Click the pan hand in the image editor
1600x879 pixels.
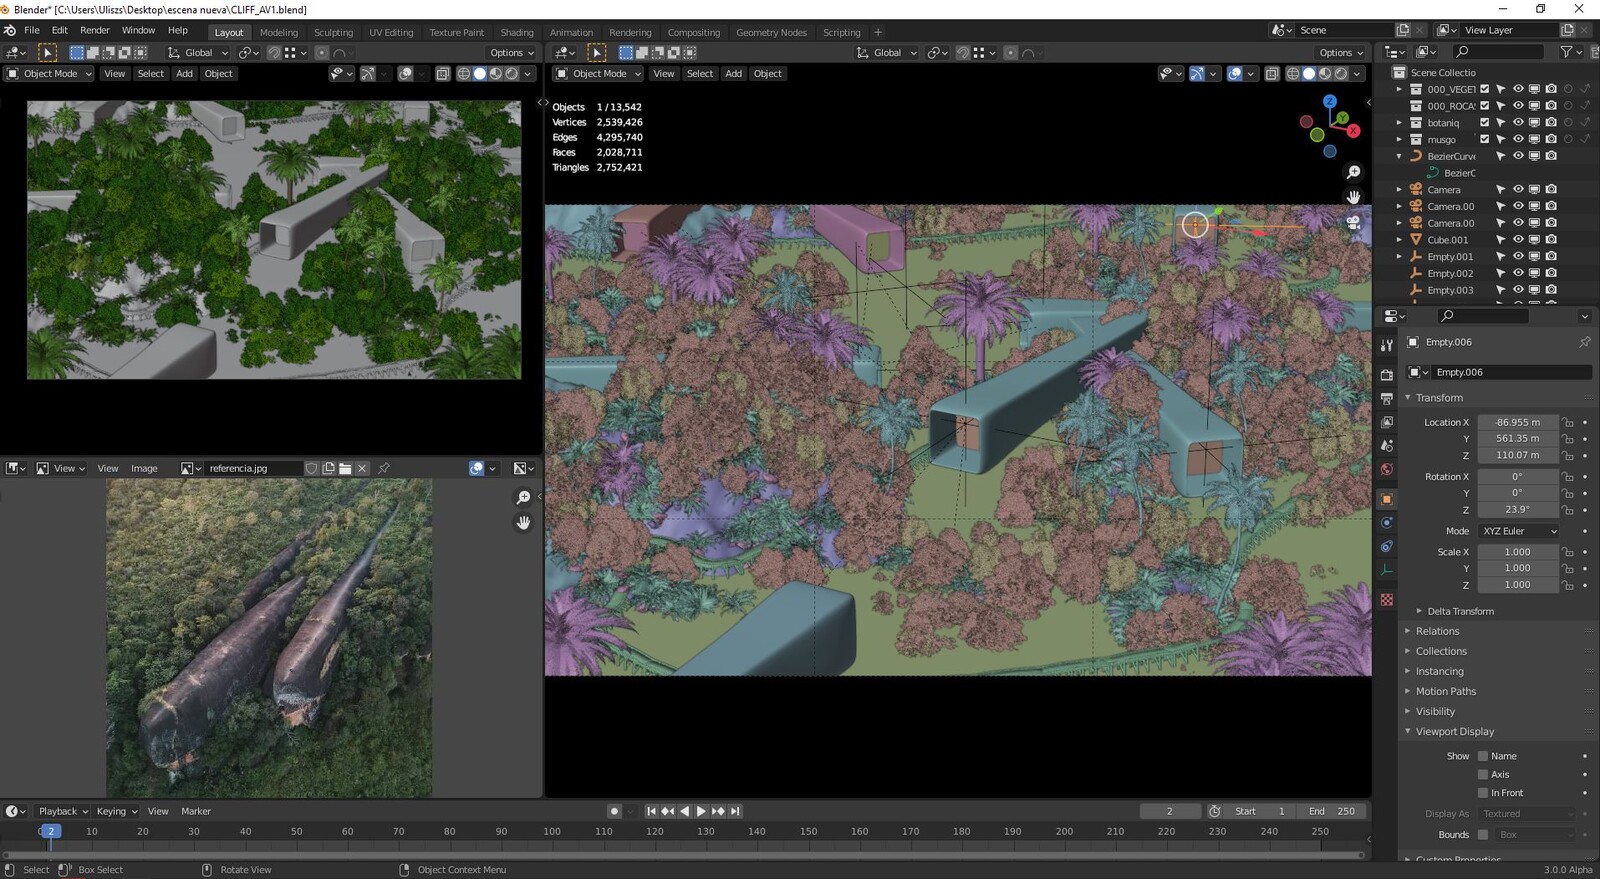523,523
